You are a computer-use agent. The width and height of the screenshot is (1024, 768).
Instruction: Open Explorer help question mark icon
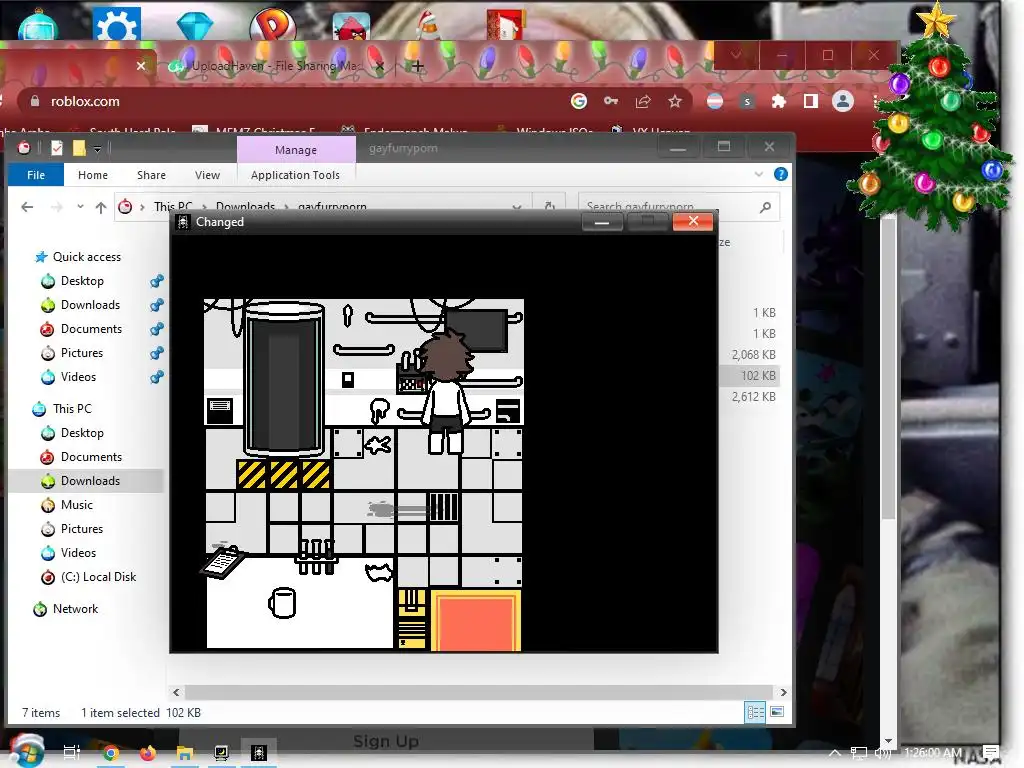[x=780, y=174]
